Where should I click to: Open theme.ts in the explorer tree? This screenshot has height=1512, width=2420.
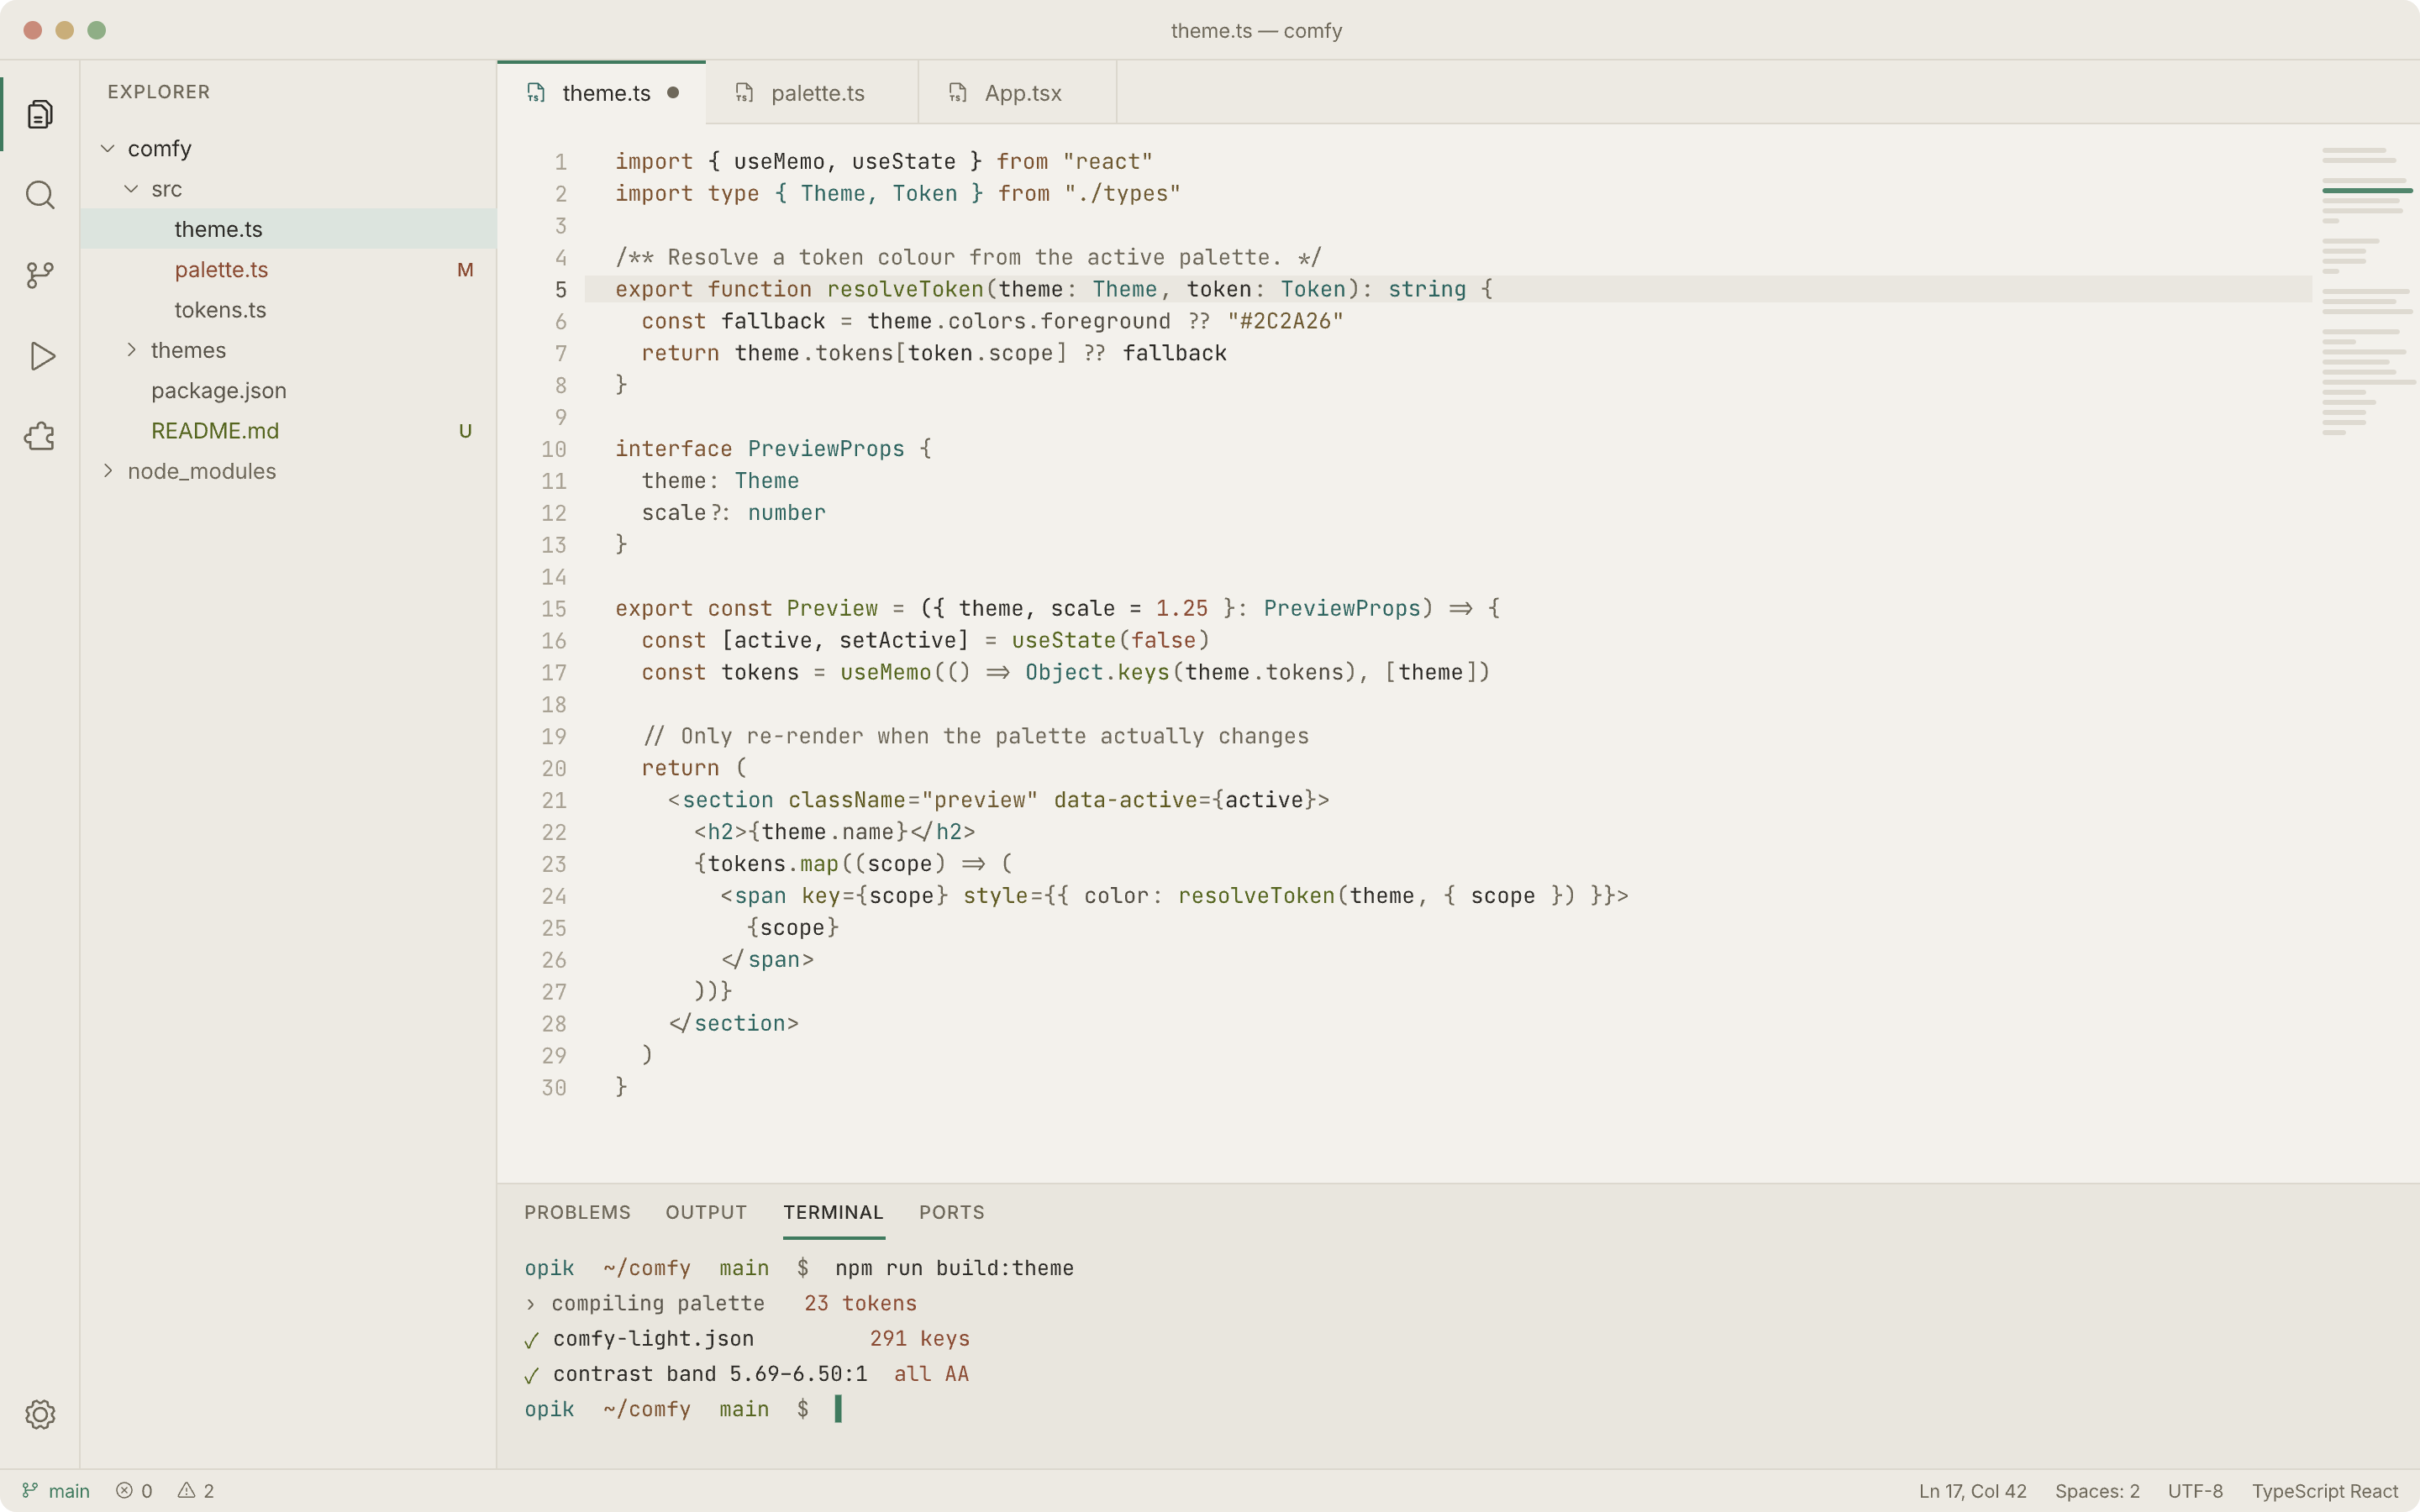(288, 229)
